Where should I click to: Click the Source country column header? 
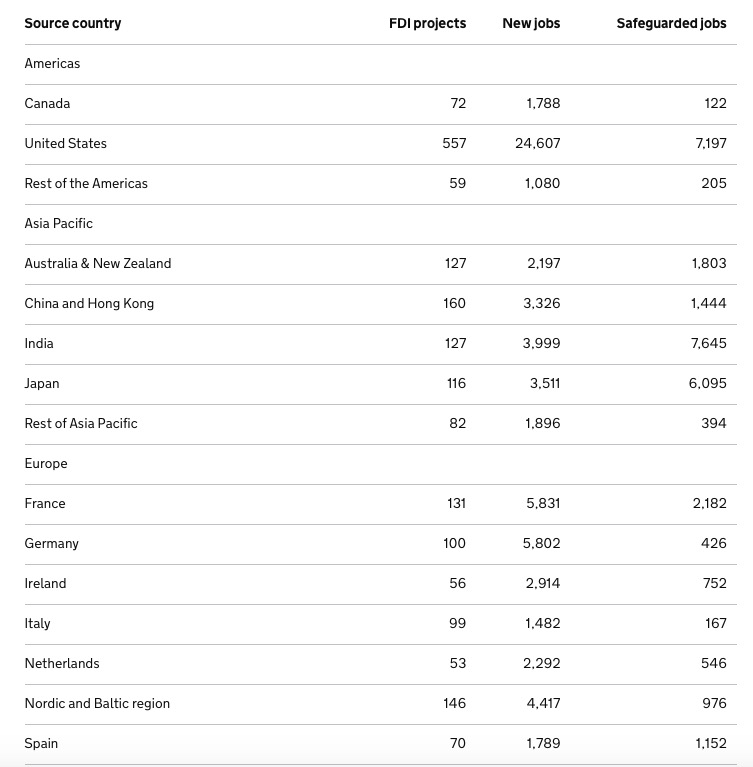coord(73,23)
